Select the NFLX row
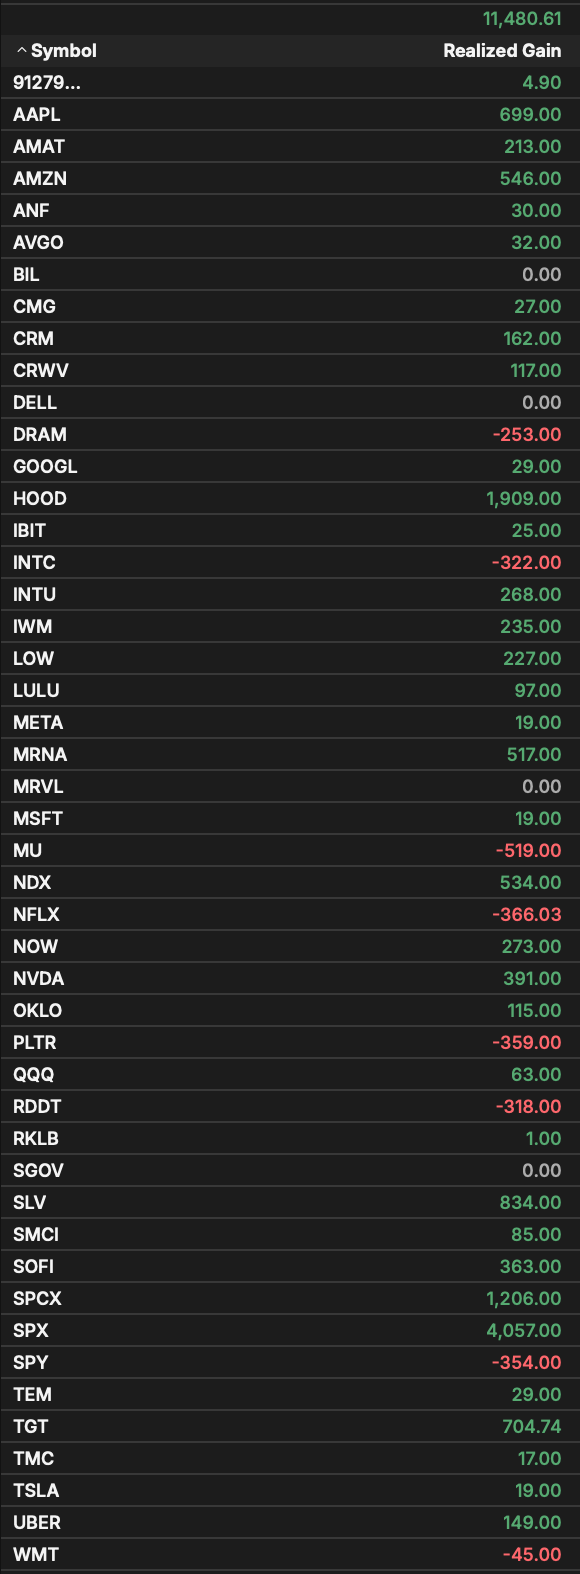The height and width of the screenshot is (1574, 580). pyautogui.click(x=290, y=915)
